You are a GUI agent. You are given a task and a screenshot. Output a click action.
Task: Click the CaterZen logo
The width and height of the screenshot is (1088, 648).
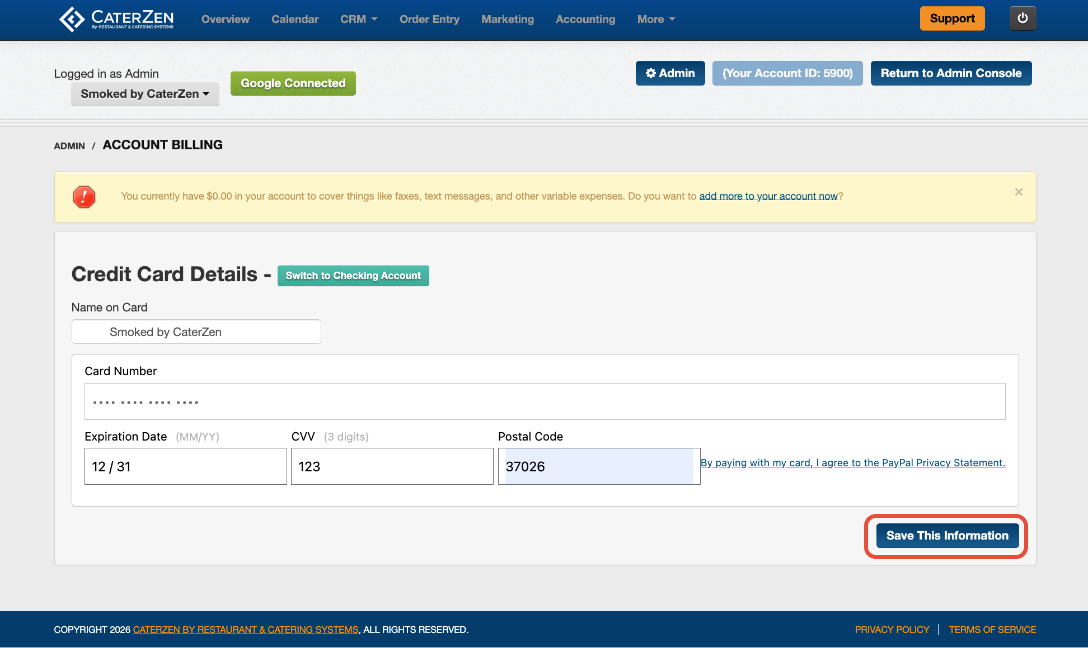(117, 19)
